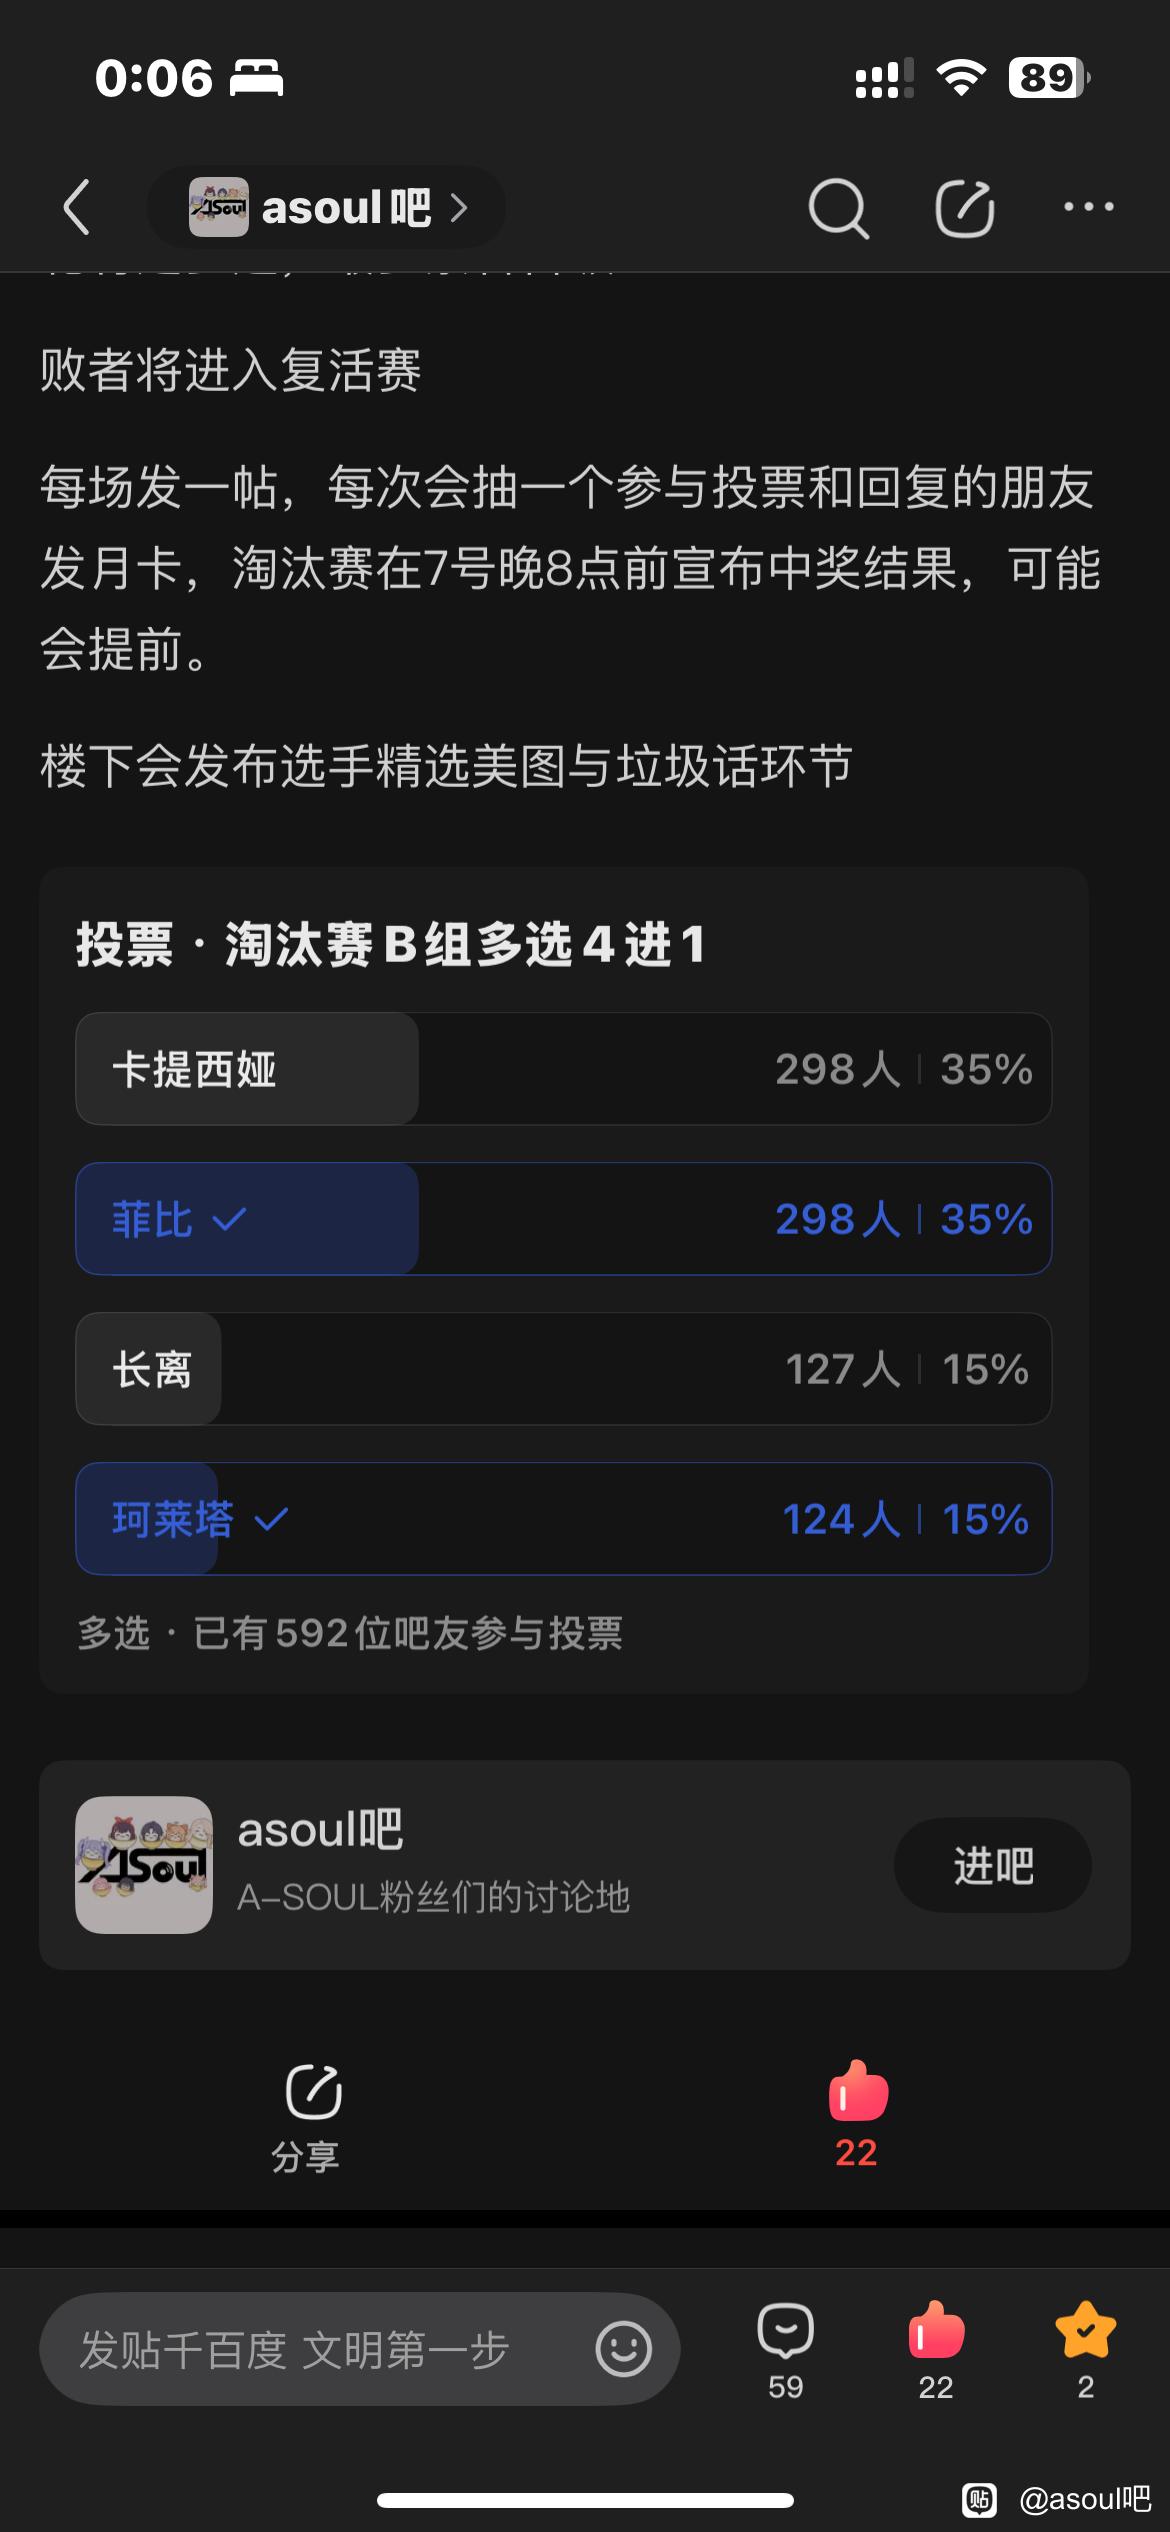Tap the compose post icon in header
Screen dimensions: 1170x2532
coord(964,208)
